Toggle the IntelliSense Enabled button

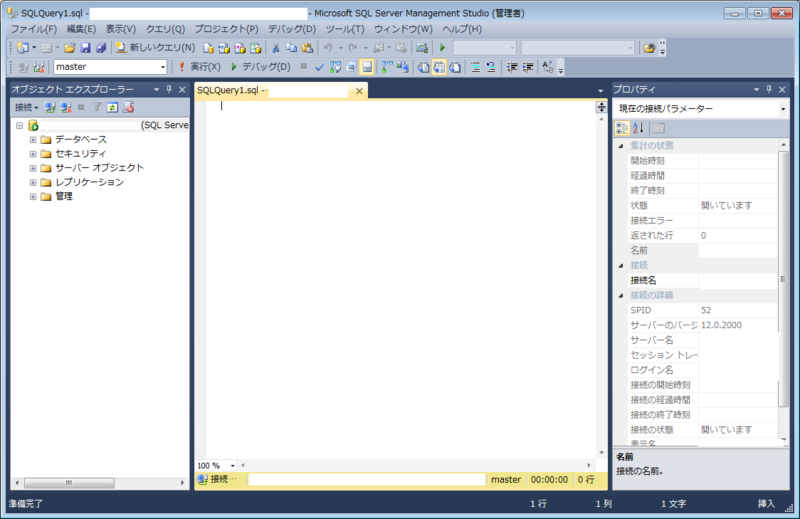tap(367, 67)
